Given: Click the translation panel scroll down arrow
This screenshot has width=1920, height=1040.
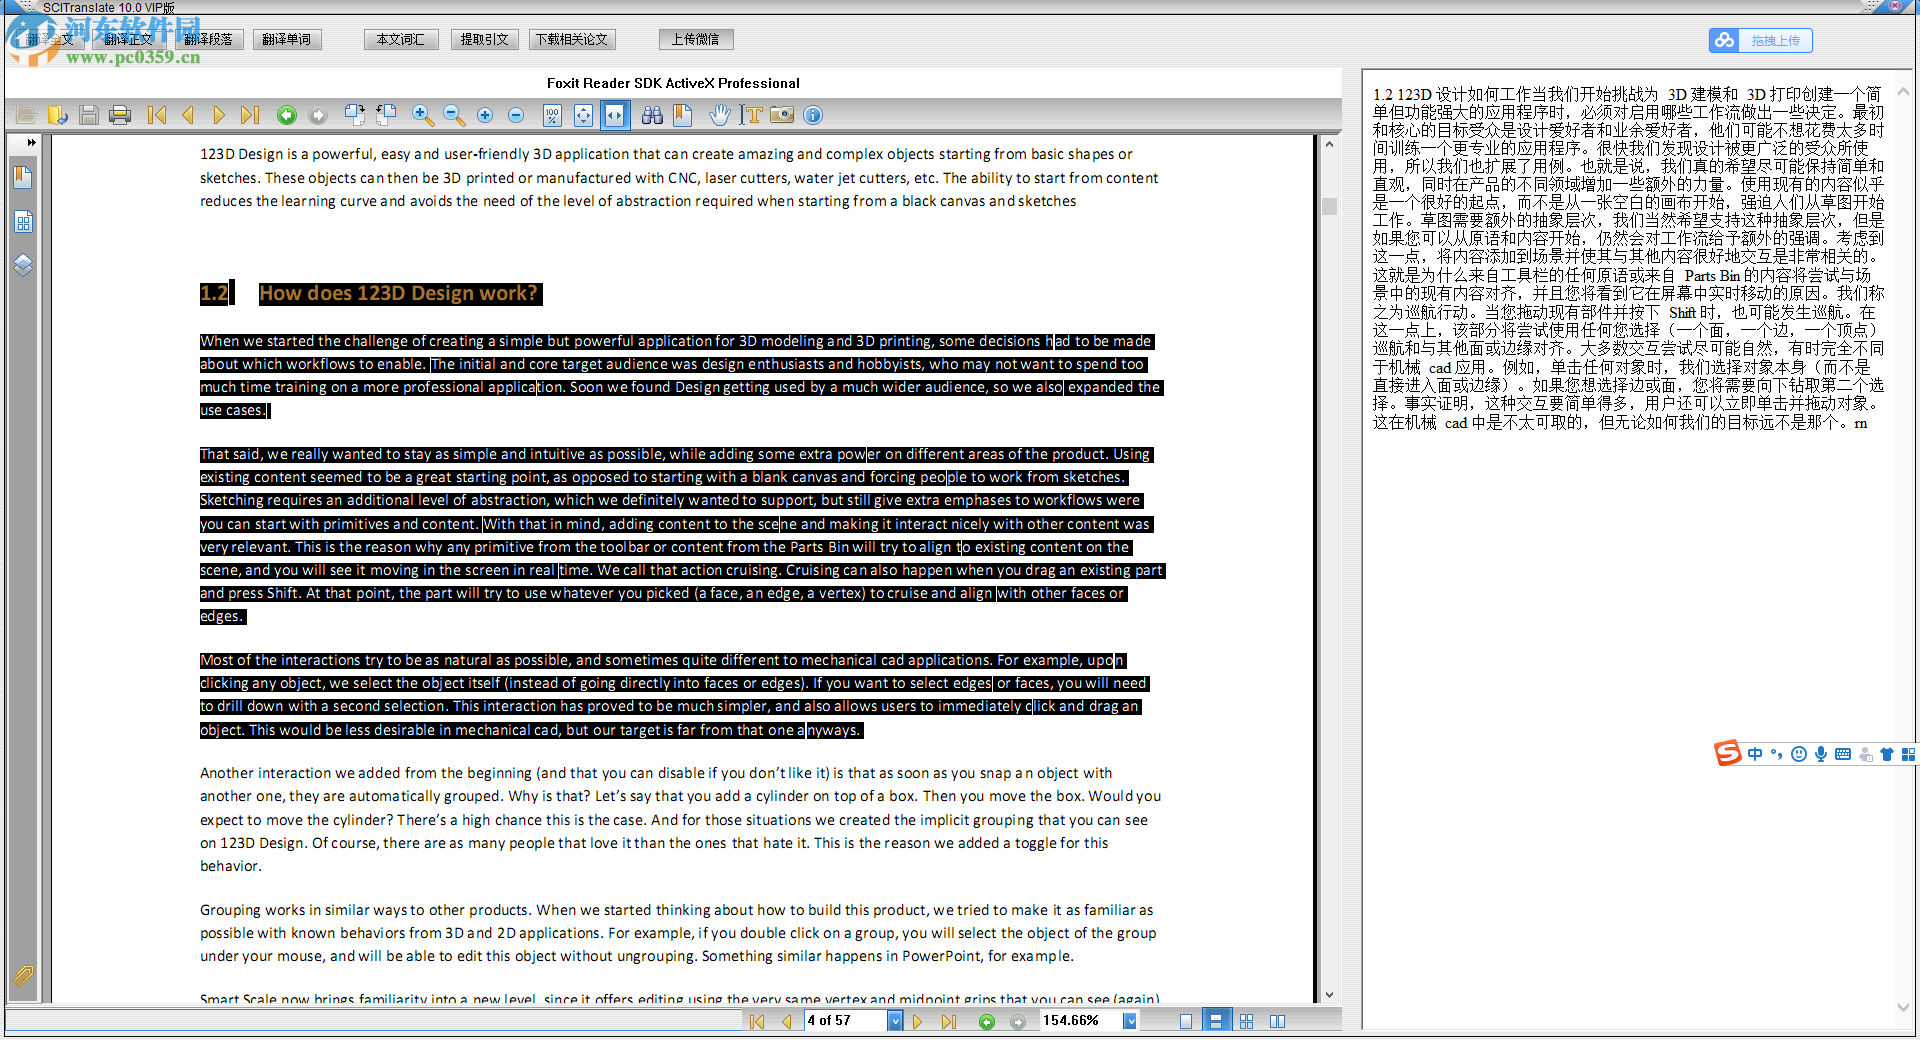Looking at the screenshot, I should [x=1903, y=1007].
